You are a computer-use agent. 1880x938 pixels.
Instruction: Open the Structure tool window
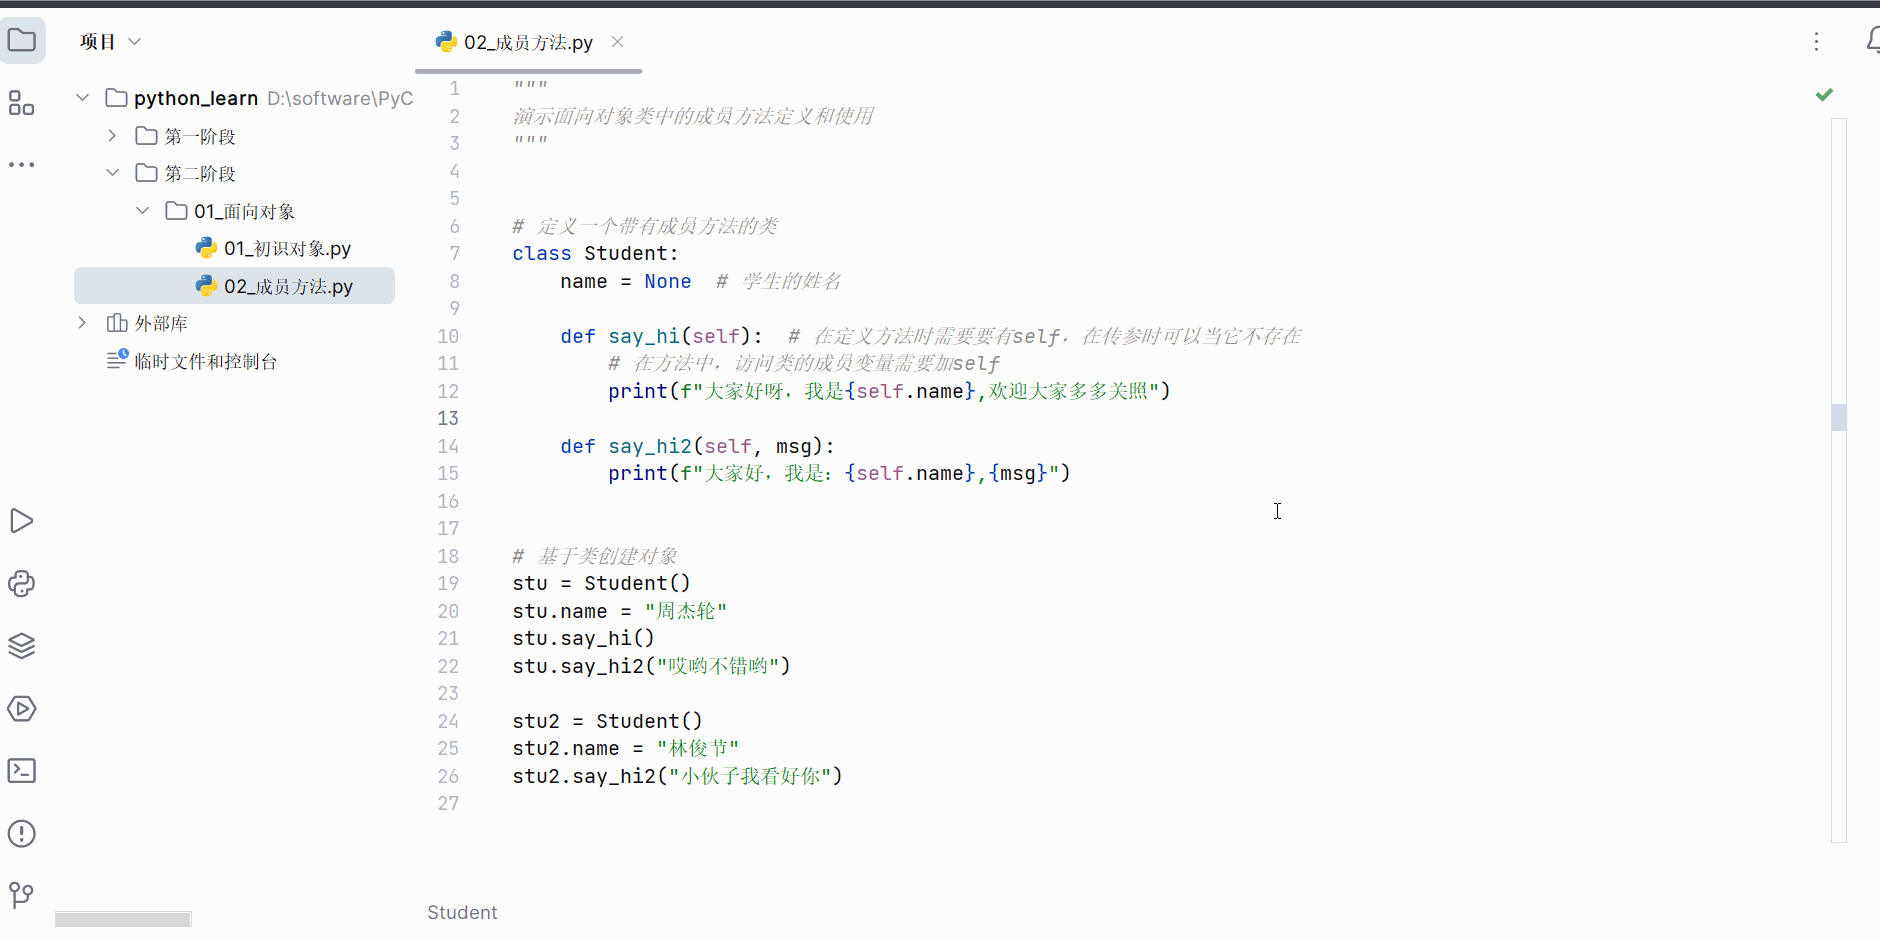pyautogui.click(x=22, y=103)
